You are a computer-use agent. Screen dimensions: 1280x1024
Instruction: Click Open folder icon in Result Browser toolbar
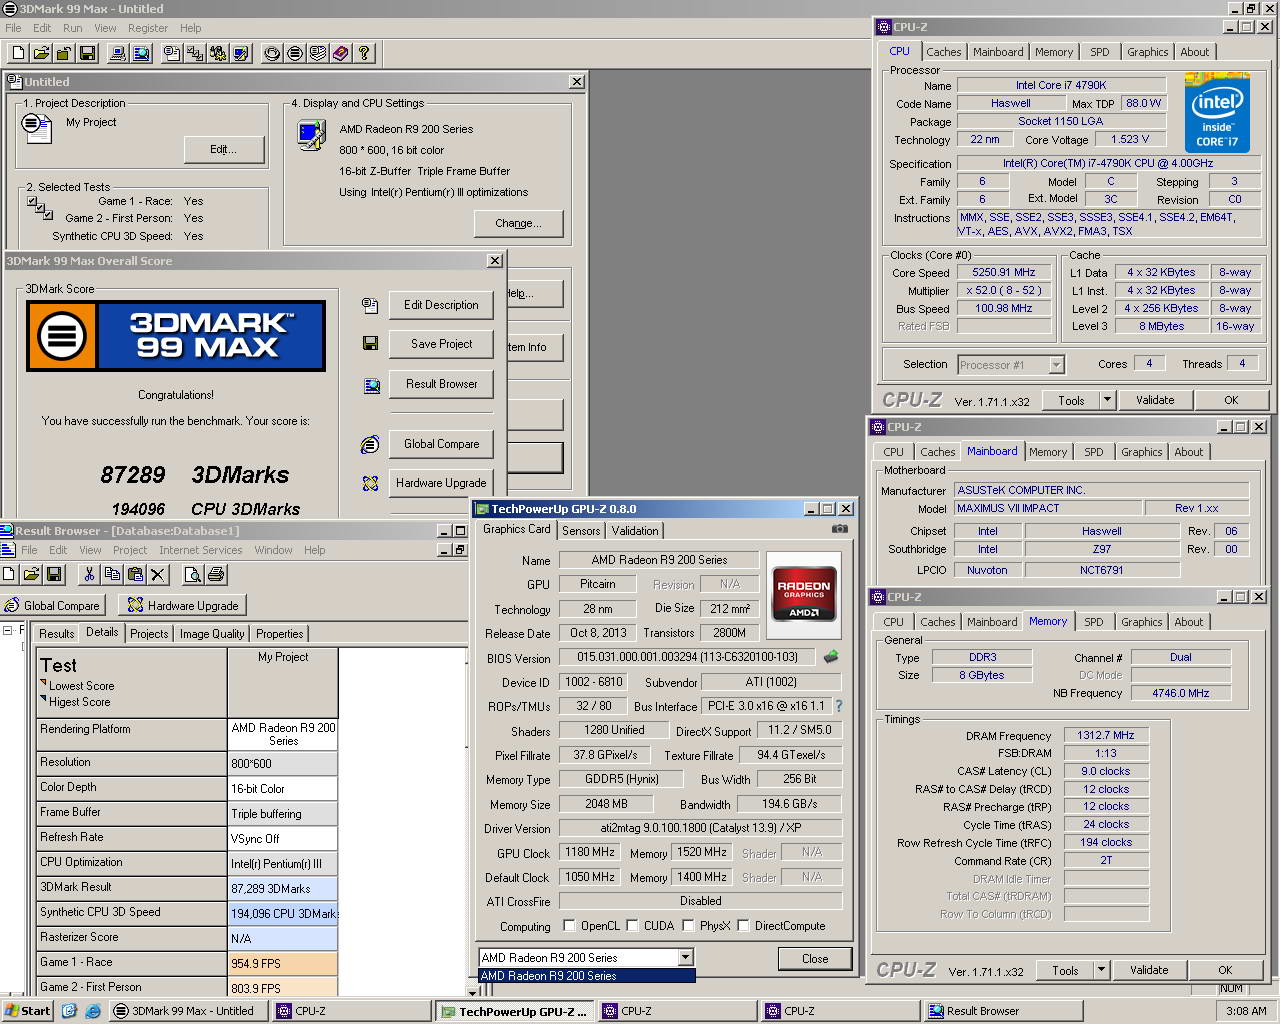point(31,574)
